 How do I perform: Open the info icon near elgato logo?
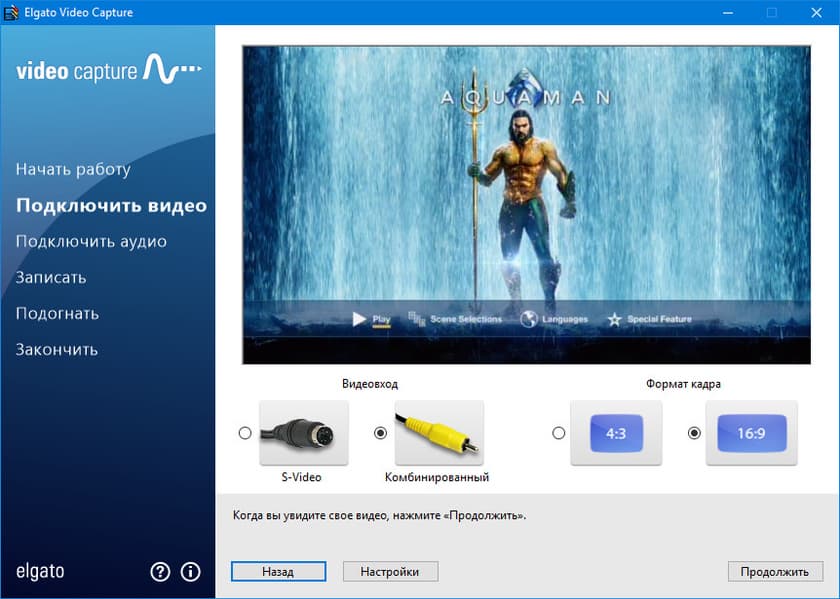(190, 572)
